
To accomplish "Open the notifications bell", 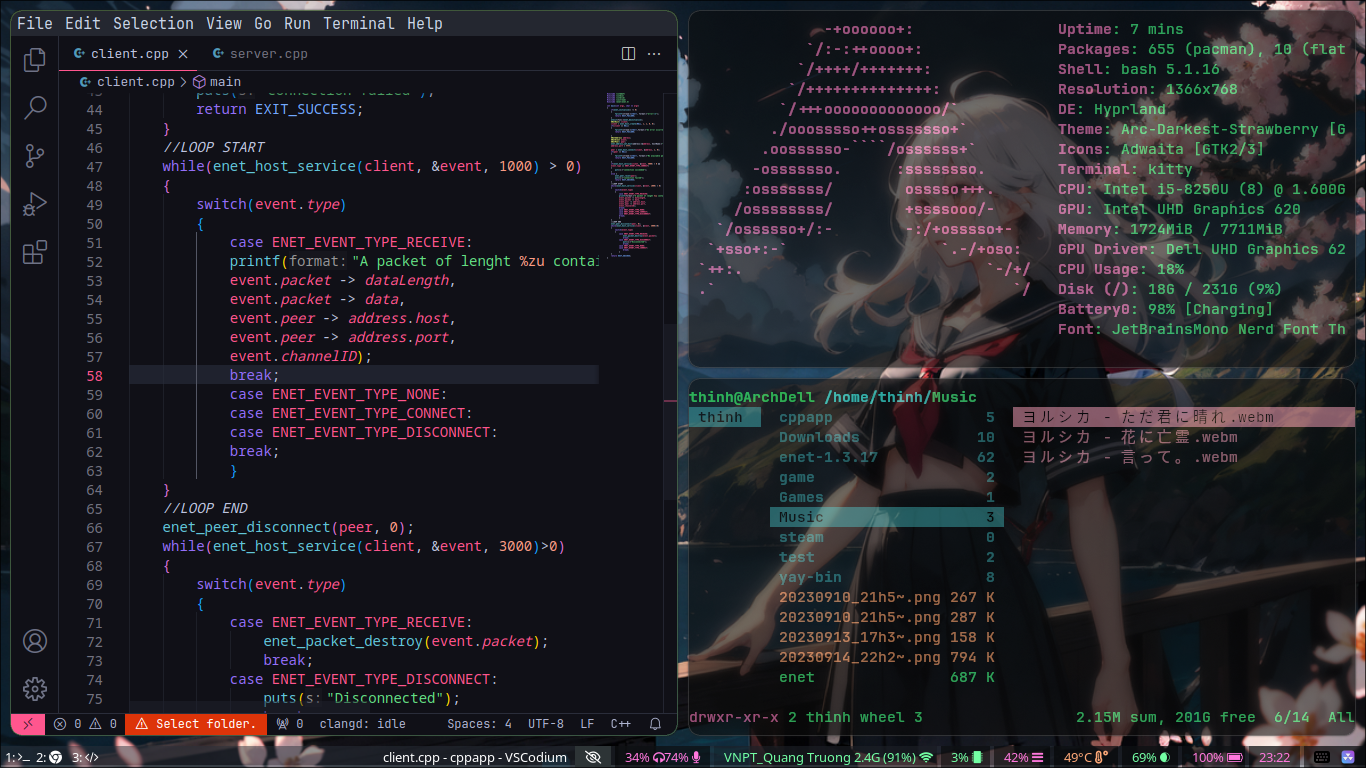I will point(655,724).
